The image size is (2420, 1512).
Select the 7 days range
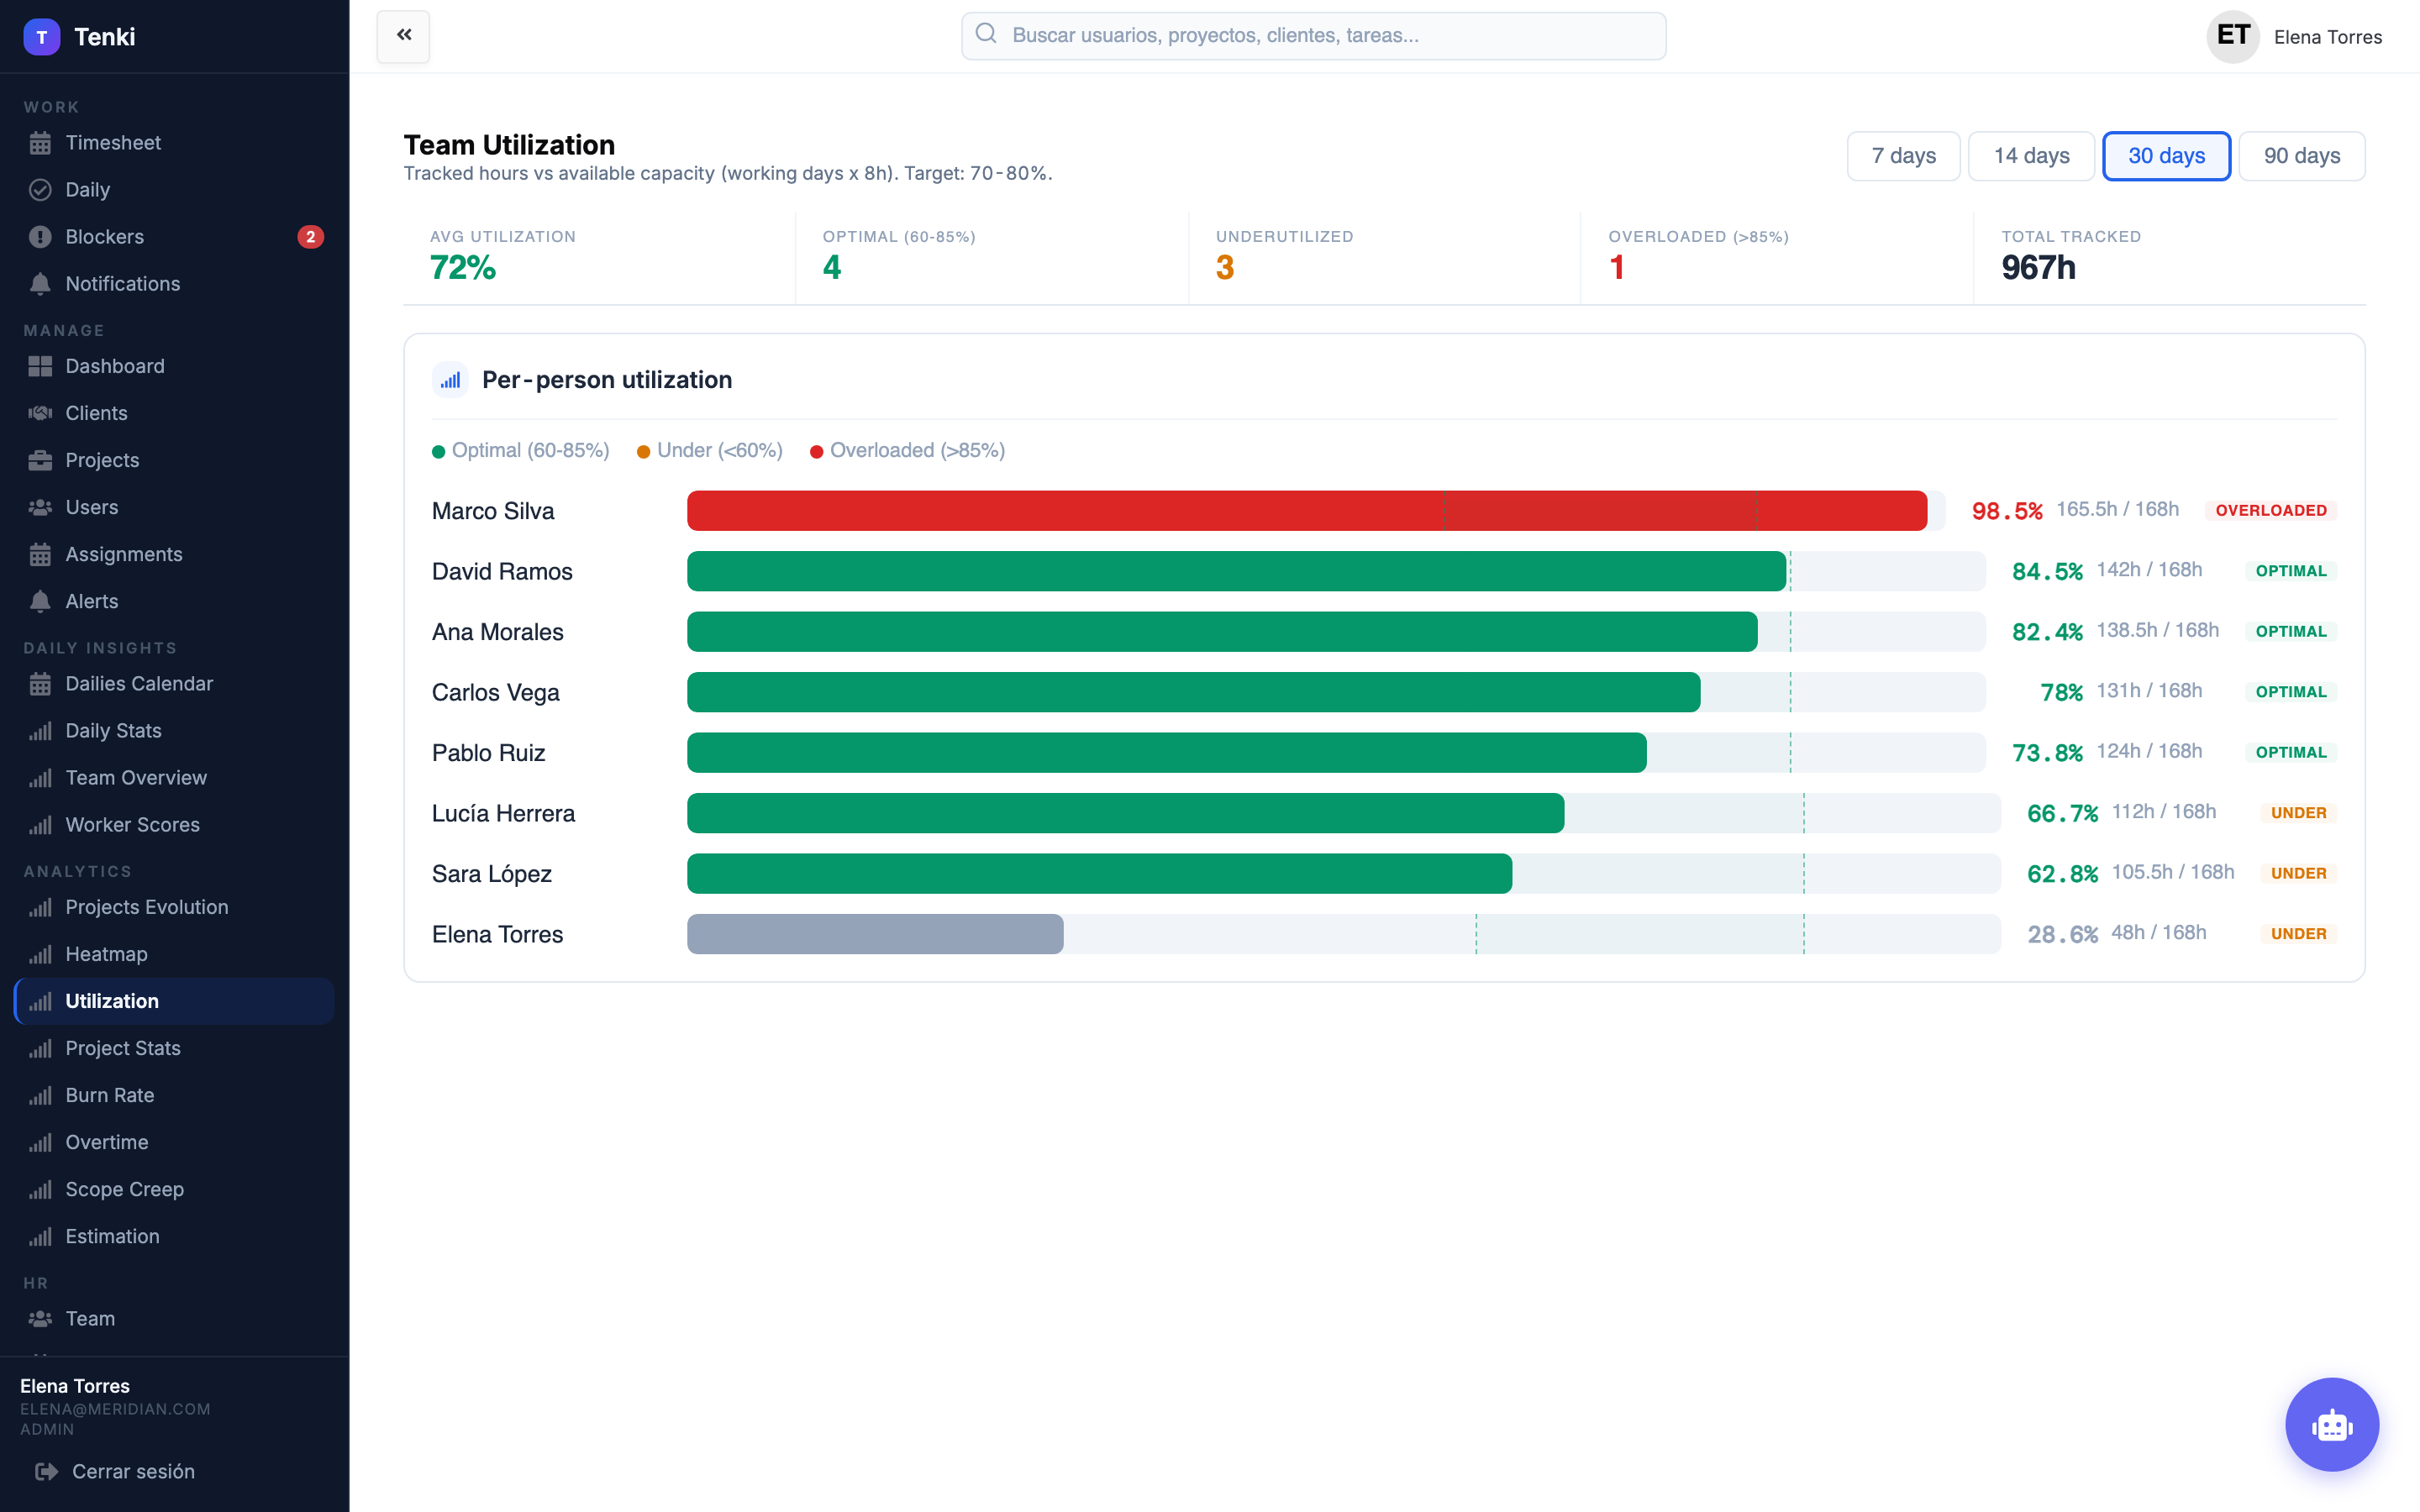click(x=1903, y=156)
